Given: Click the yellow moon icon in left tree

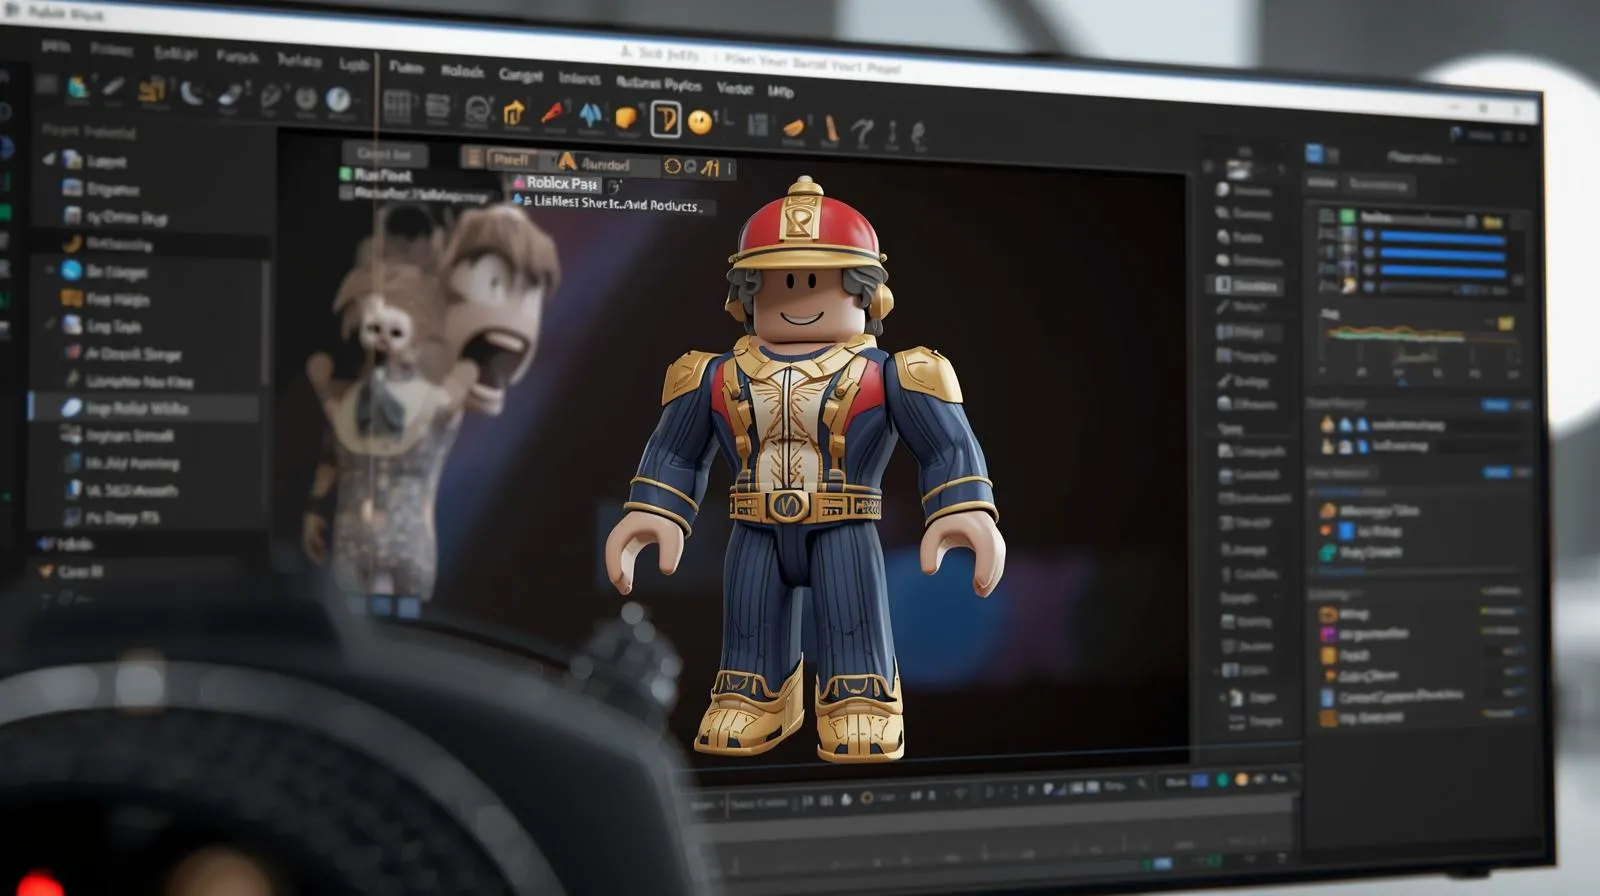Looking at the screenshot, I should pos(72,243).
